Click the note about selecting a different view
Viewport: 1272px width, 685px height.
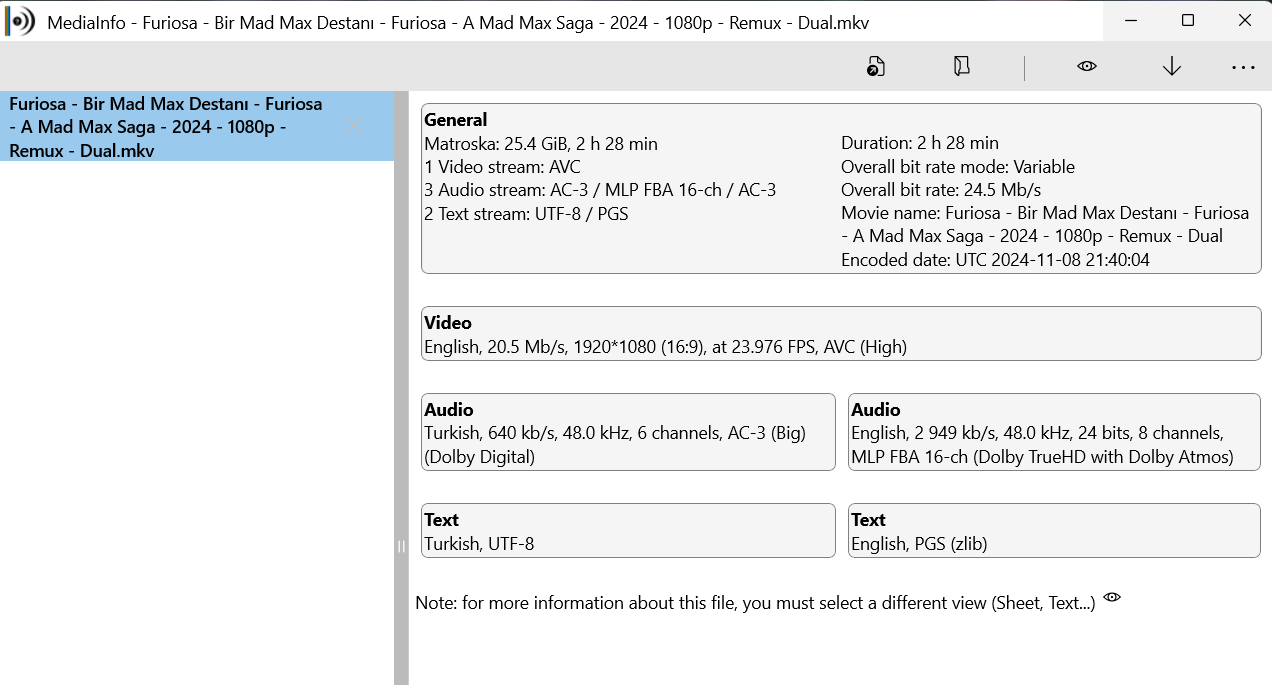tap(755, 604)
